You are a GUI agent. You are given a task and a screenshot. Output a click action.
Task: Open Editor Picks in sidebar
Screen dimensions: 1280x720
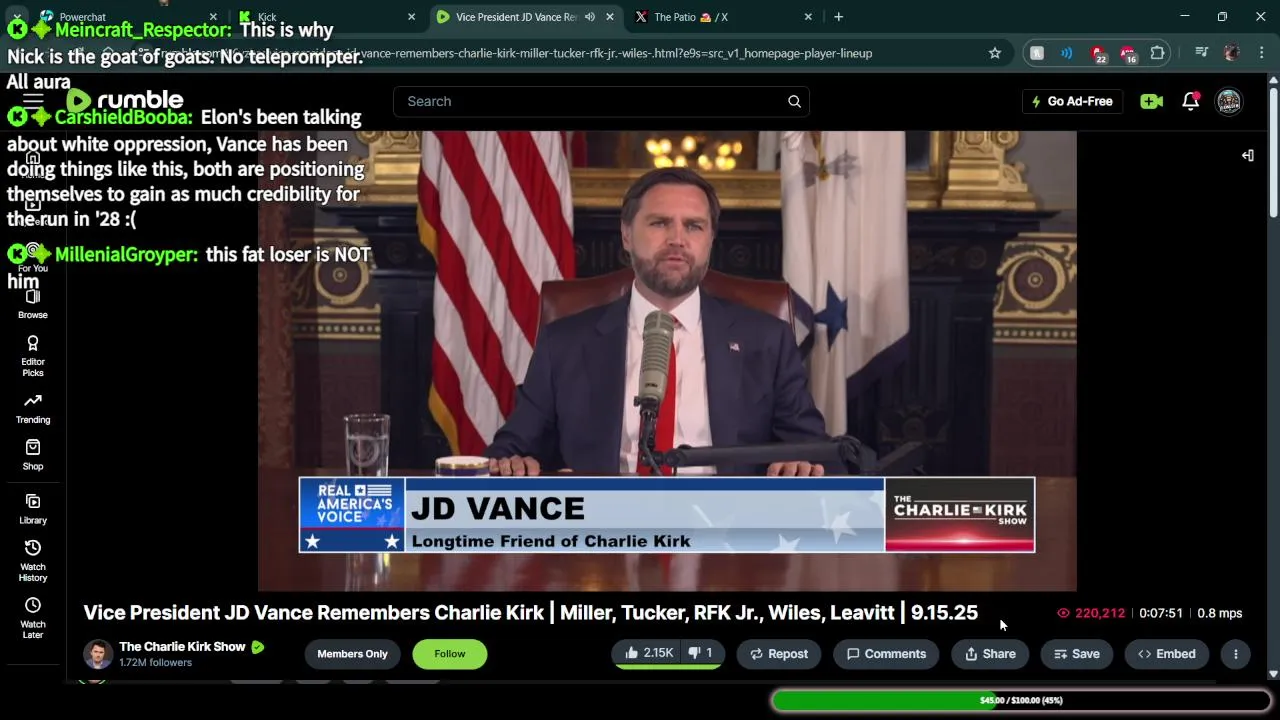pos(32,355)
